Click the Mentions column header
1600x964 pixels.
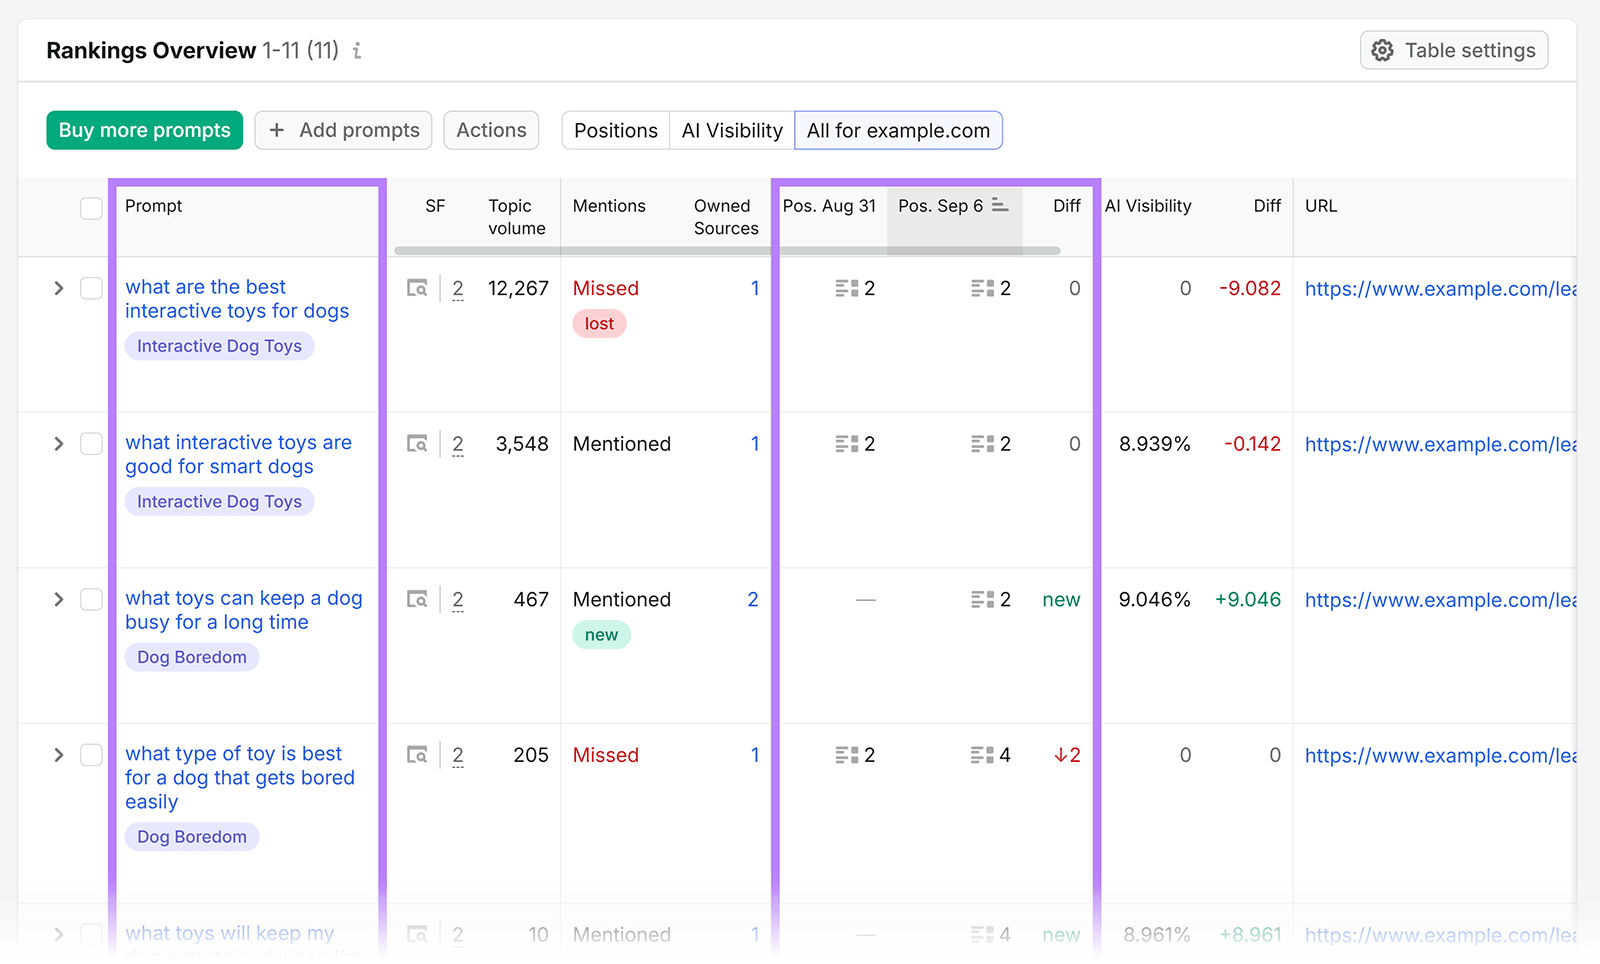(609, 206)
